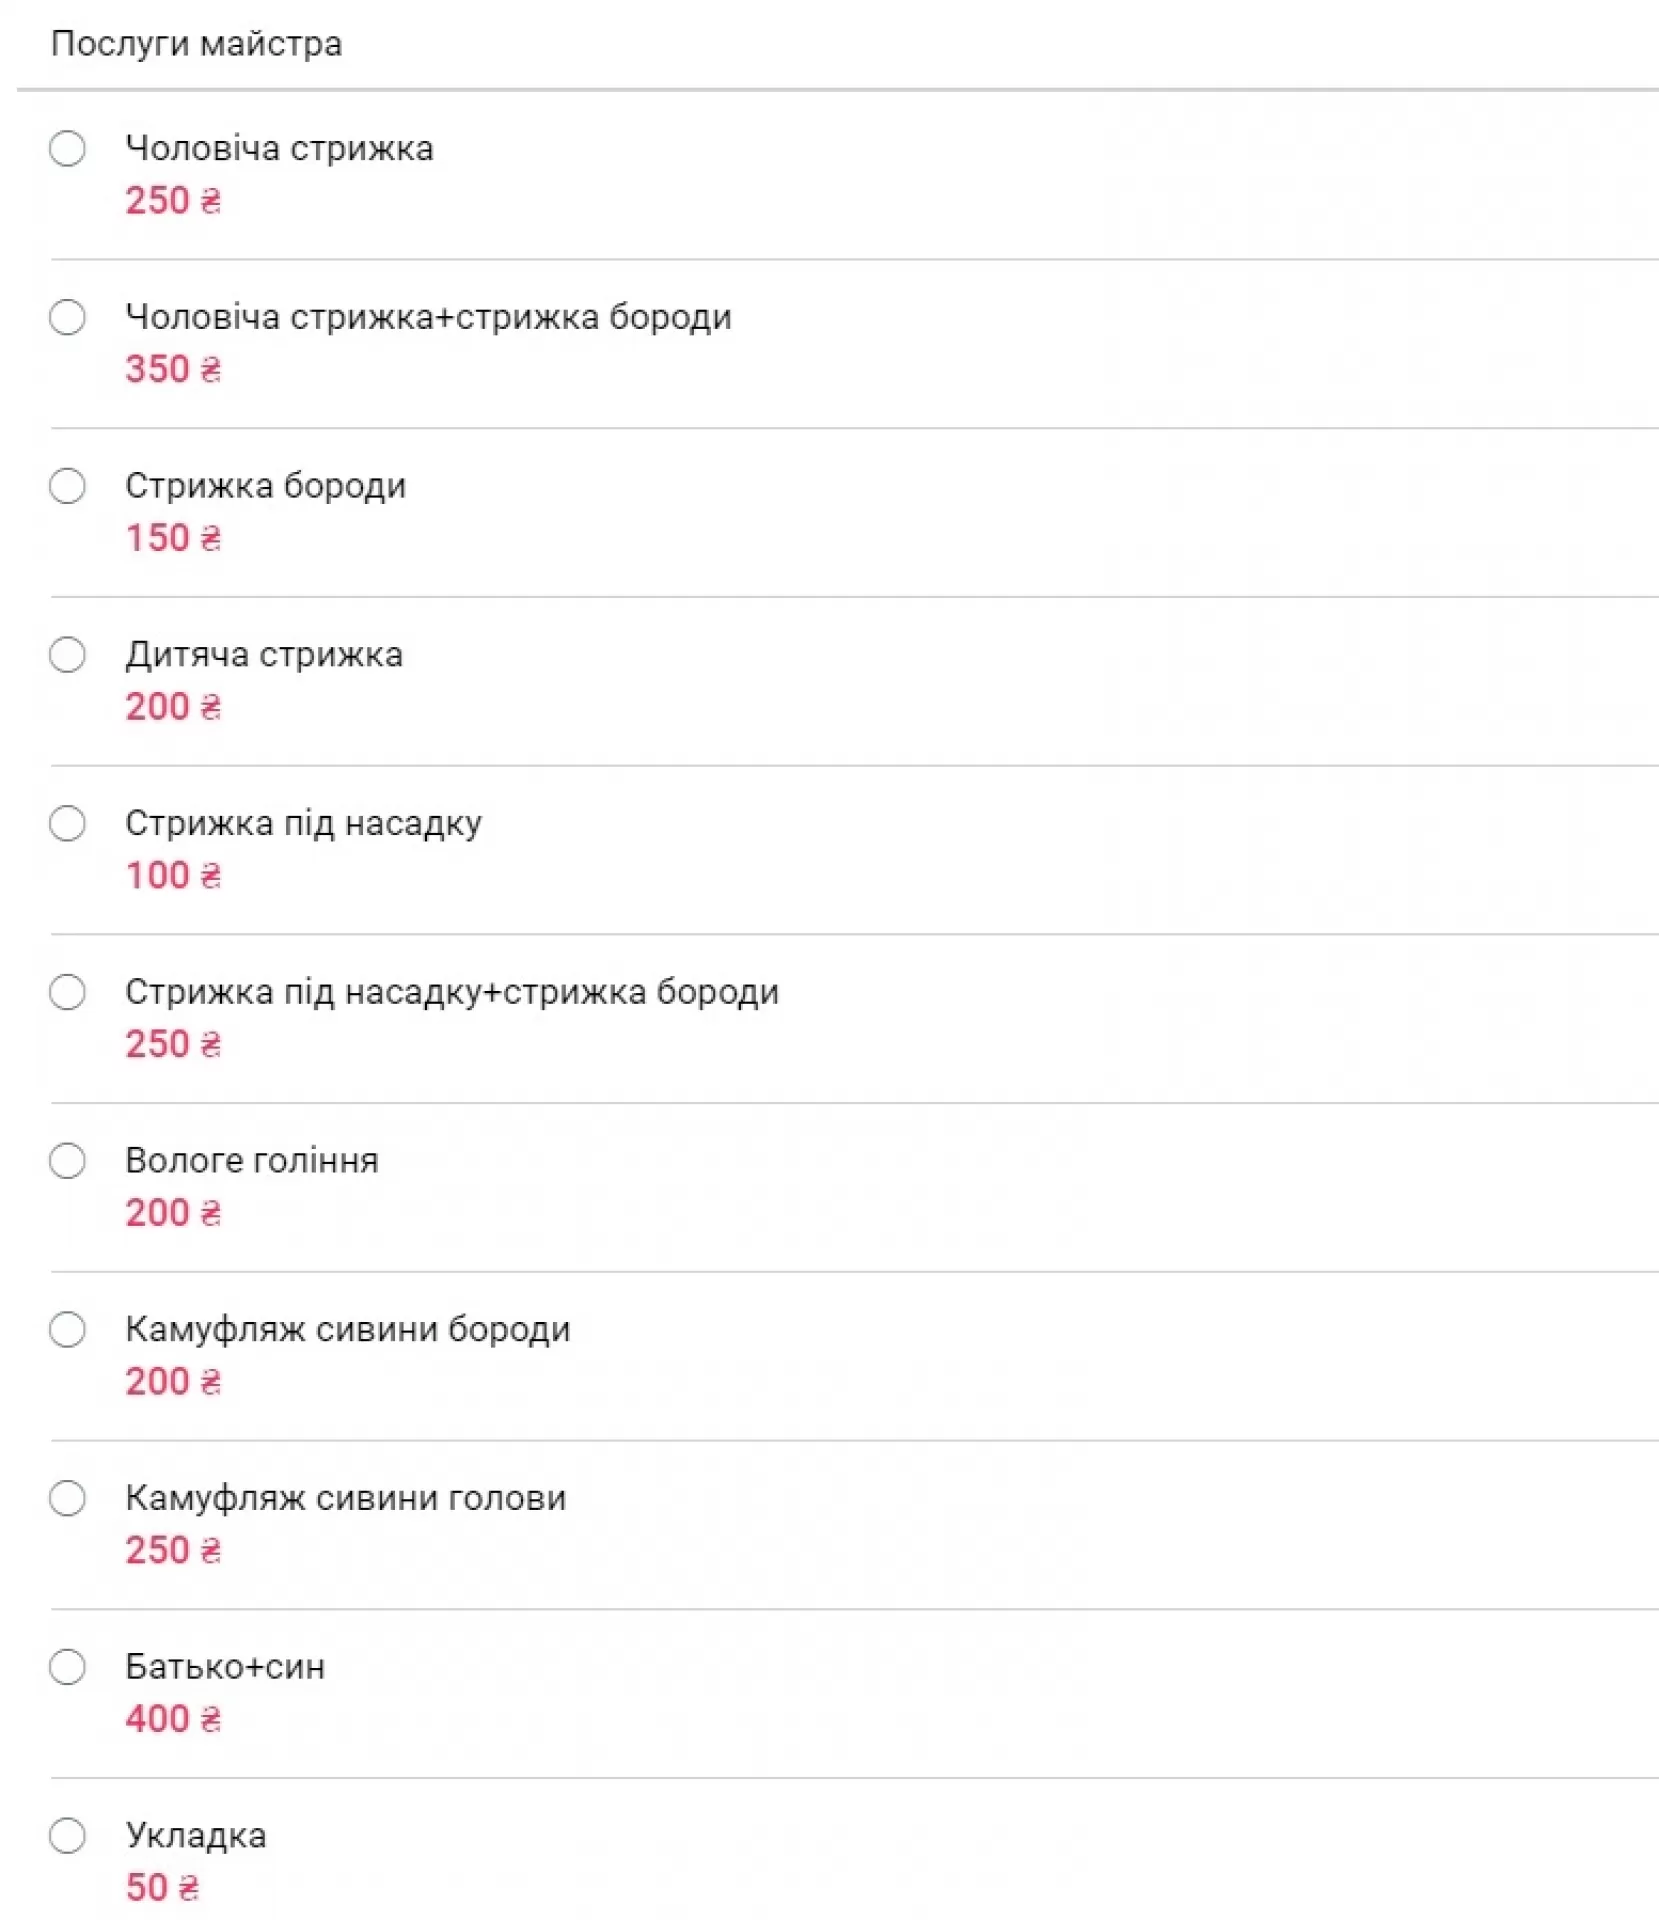This screenshot has height=1920, width=1659.
Task: Click the 400 ₴ price text
Action: tap(172, 1719)
